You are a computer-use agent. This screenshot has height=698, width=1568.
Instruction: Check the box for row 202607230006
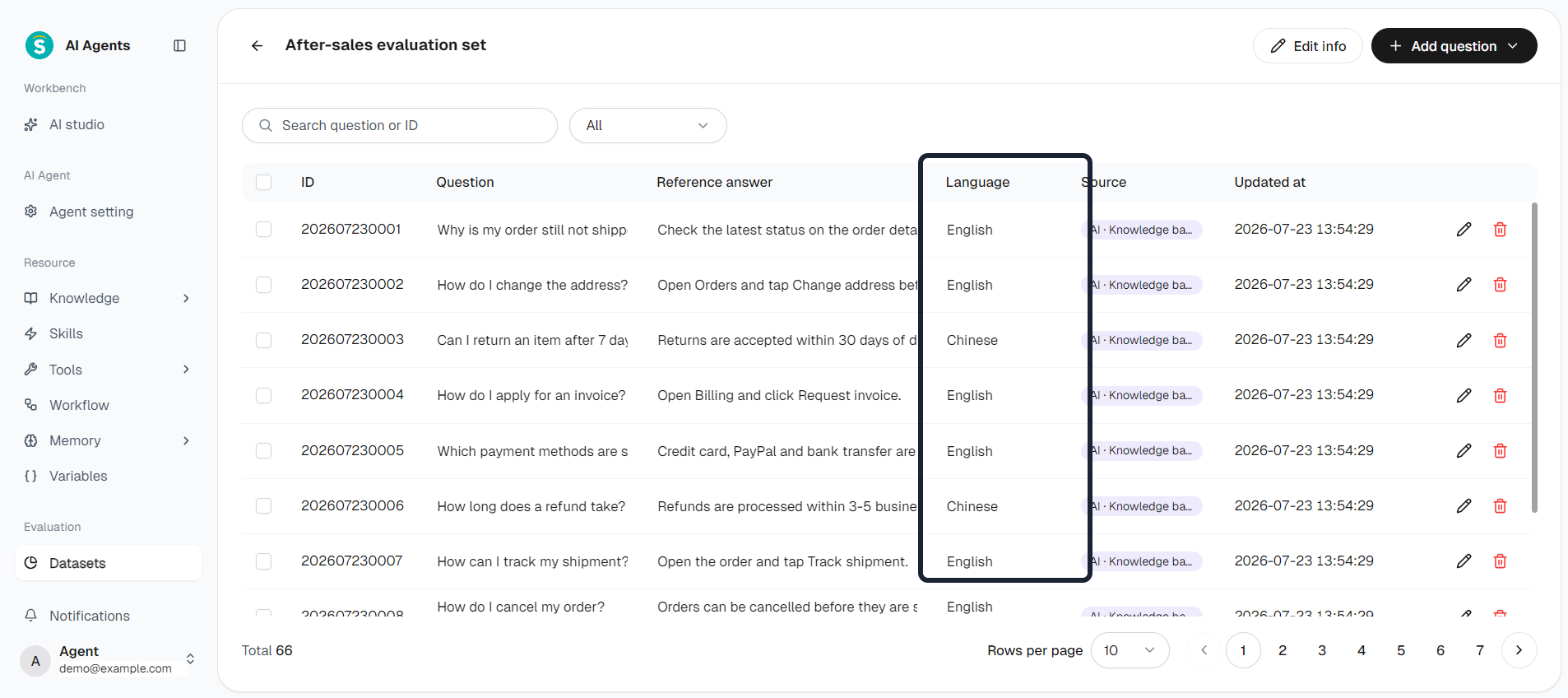264,506
